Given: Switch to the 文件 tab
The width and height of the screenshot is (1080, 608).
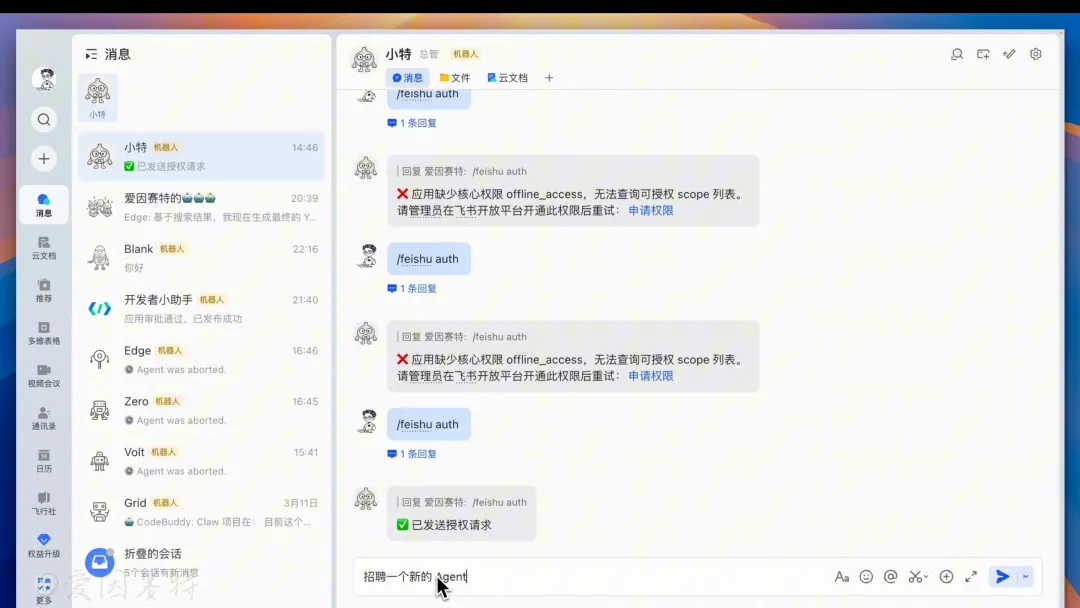Looking at the screenshot, I should pyautogui.click(x=455, y=78).
